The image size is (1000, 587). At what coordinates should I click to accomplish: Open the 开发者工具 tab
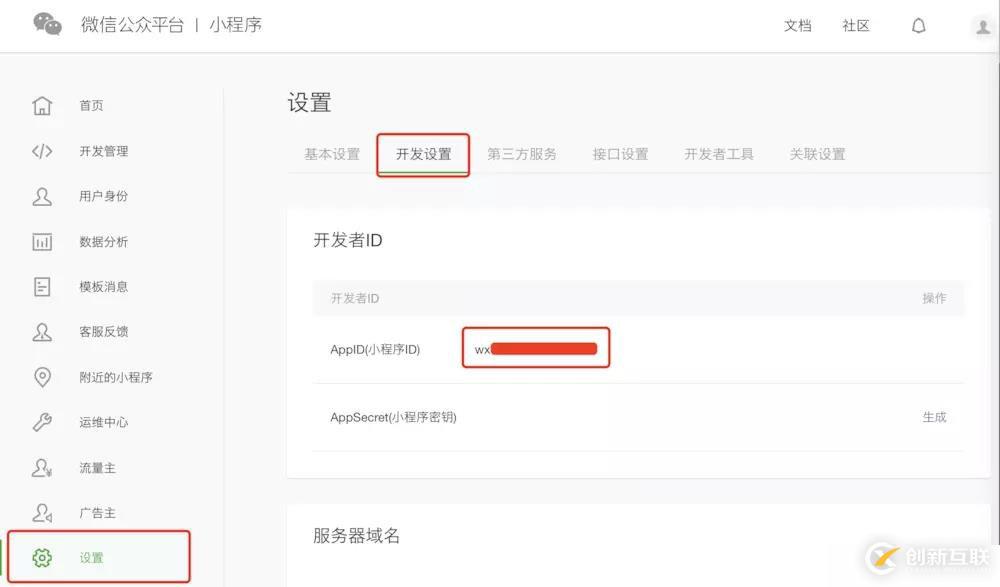point(718,154)
